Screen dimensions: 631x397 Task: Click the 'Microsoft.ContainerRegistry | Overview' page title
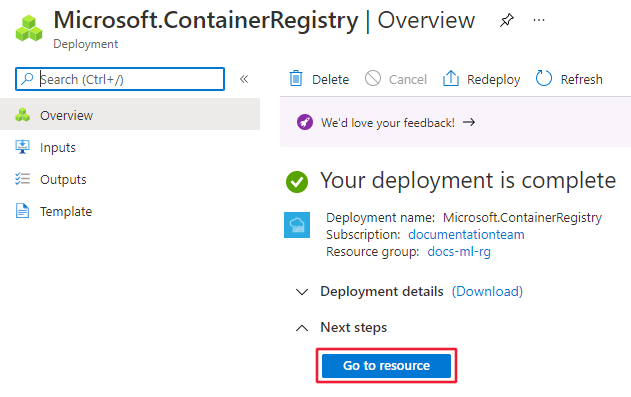[x=264, y=20]
